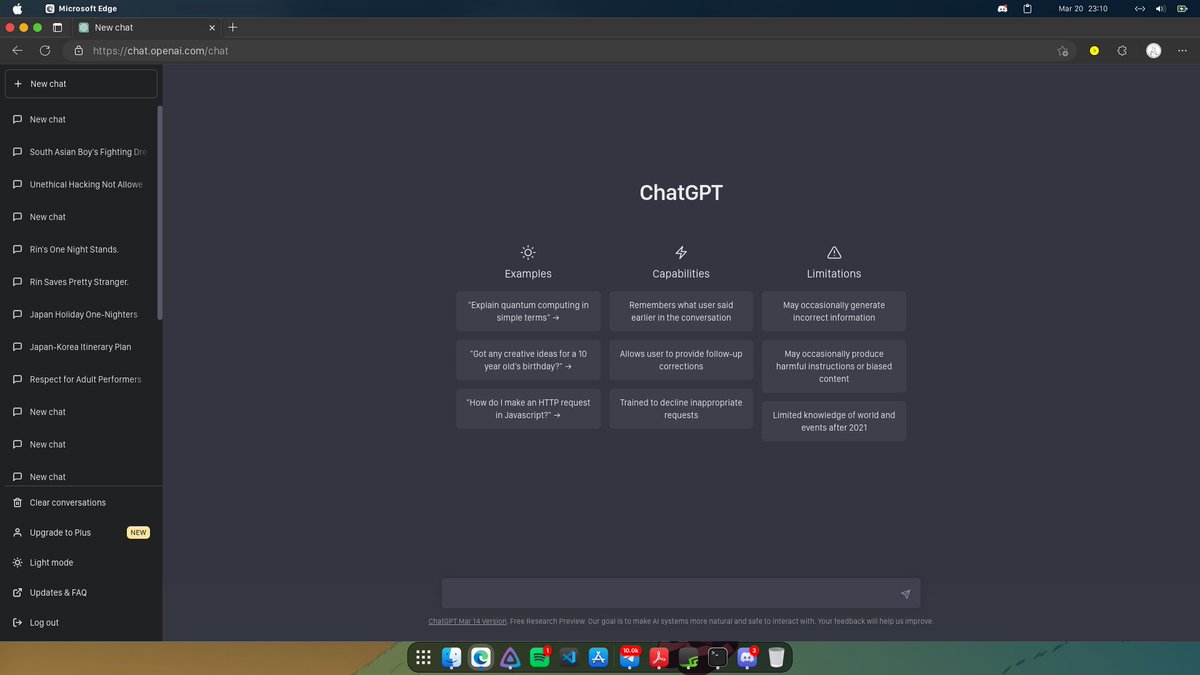1200x675 pixels.
Task: Open the Trash in the dock
Action: pyautogui.click(x=777, y=657)
